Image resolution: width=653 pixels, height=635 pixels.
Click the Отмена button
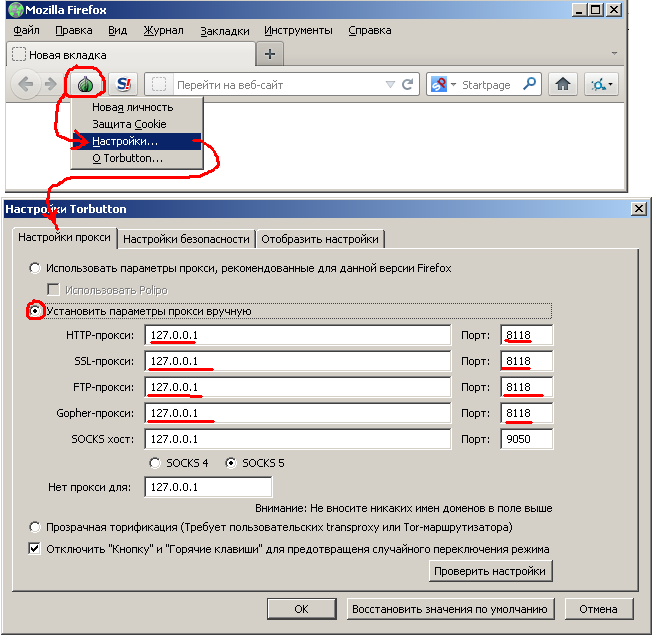[598, 609]
